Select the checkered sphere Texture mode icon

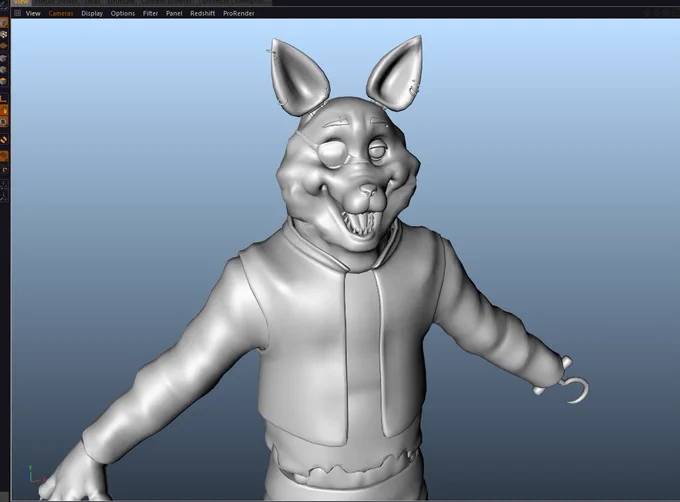pyautogui.click(x=3, y=34)
